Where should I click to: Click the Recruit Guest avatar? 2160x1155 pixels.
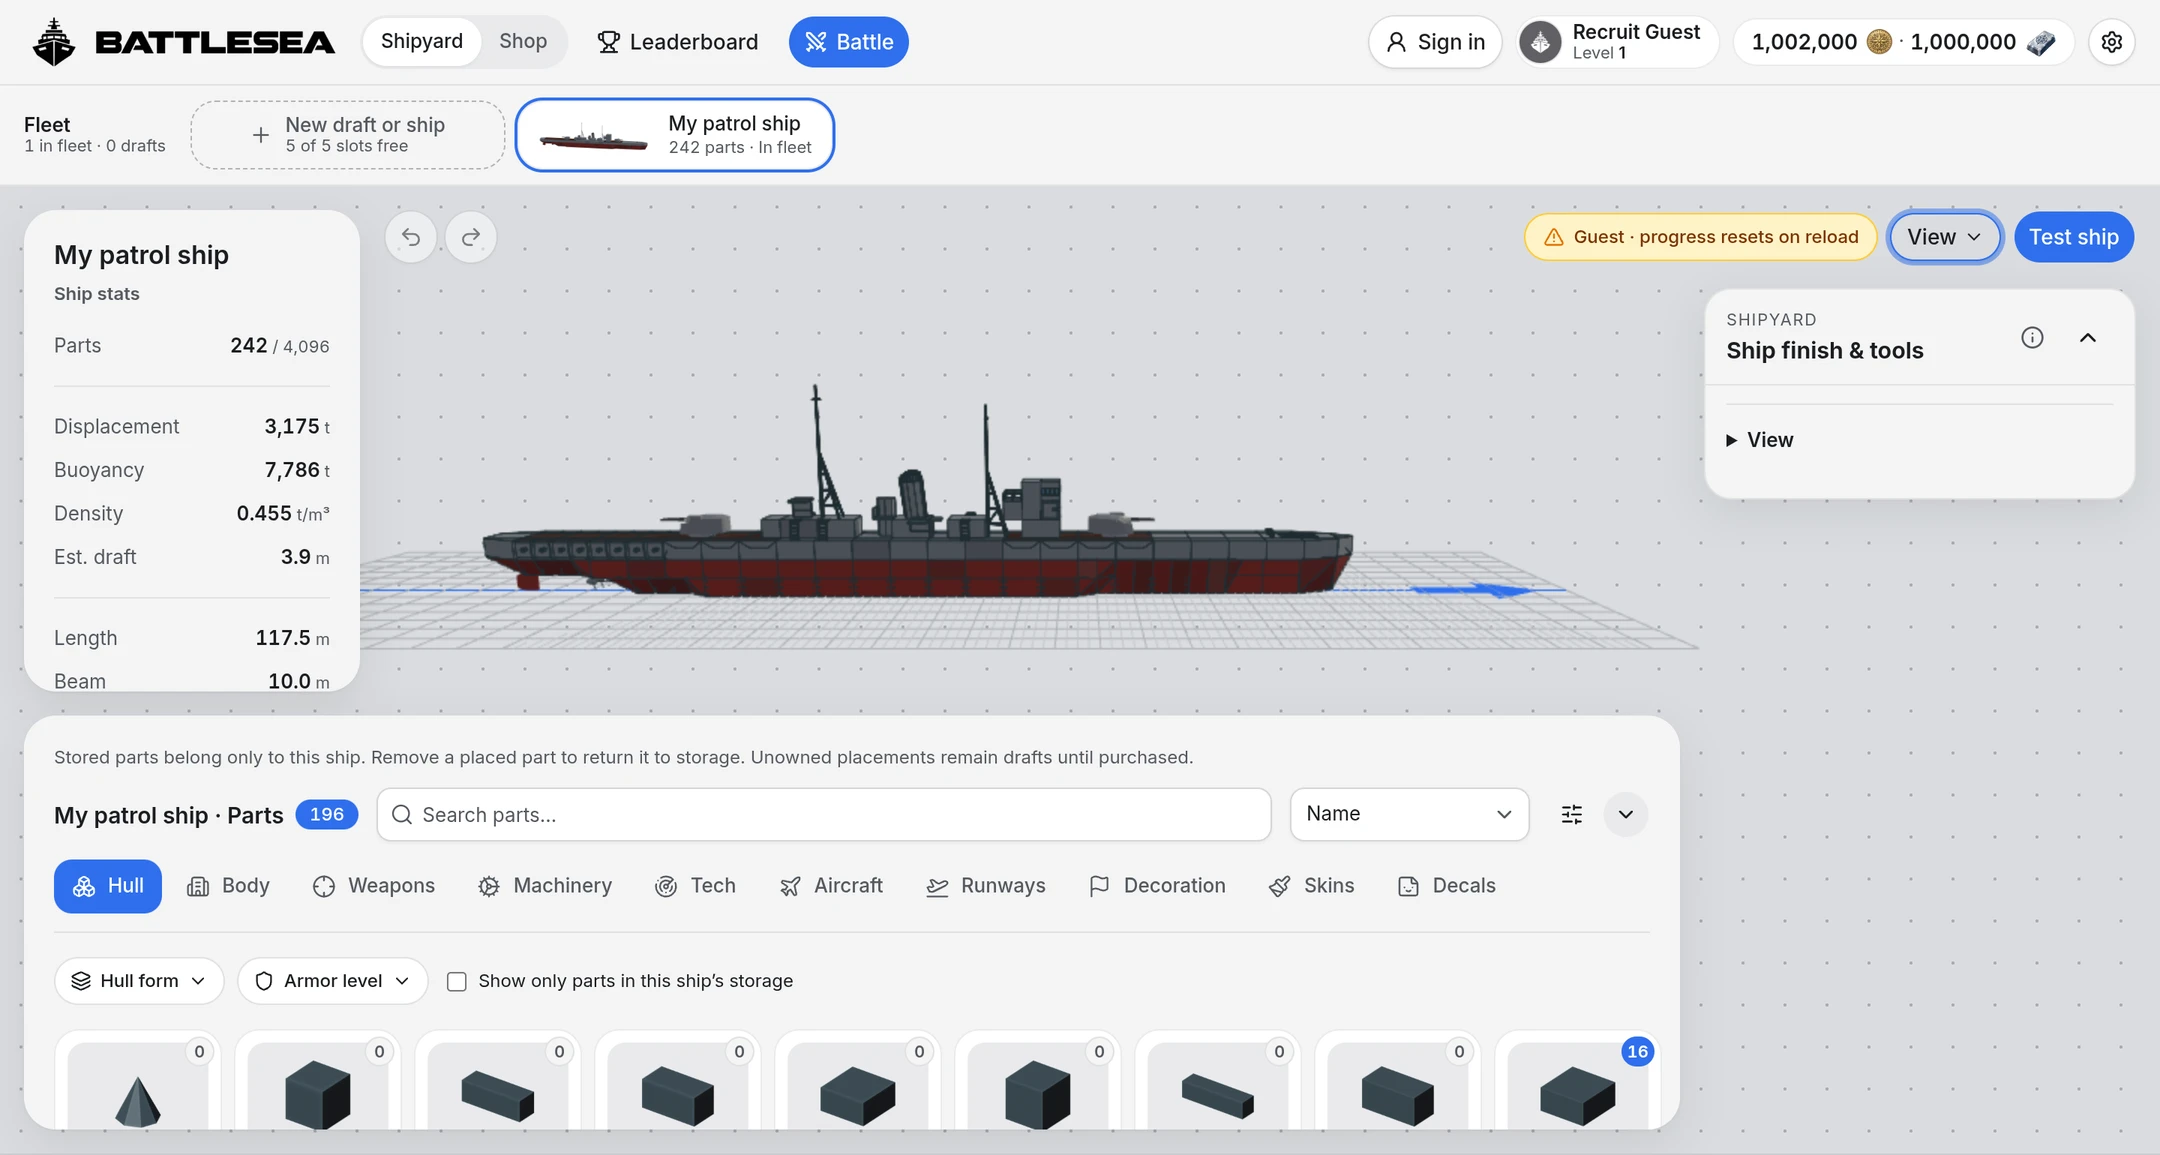point(1541,42)
